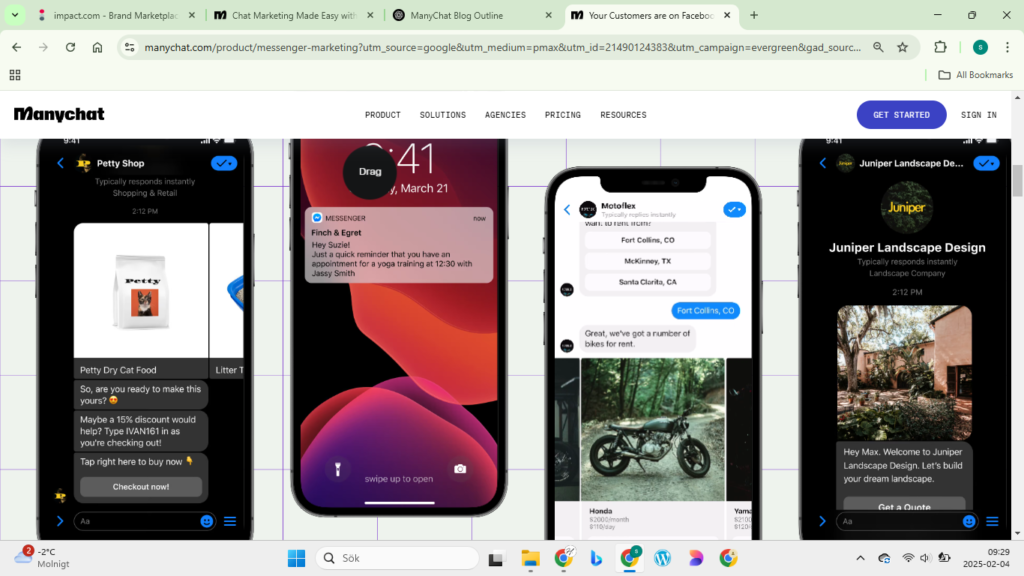
Task: Open the apps grid in bookmarks bar
Action: (x=15, y=75)
